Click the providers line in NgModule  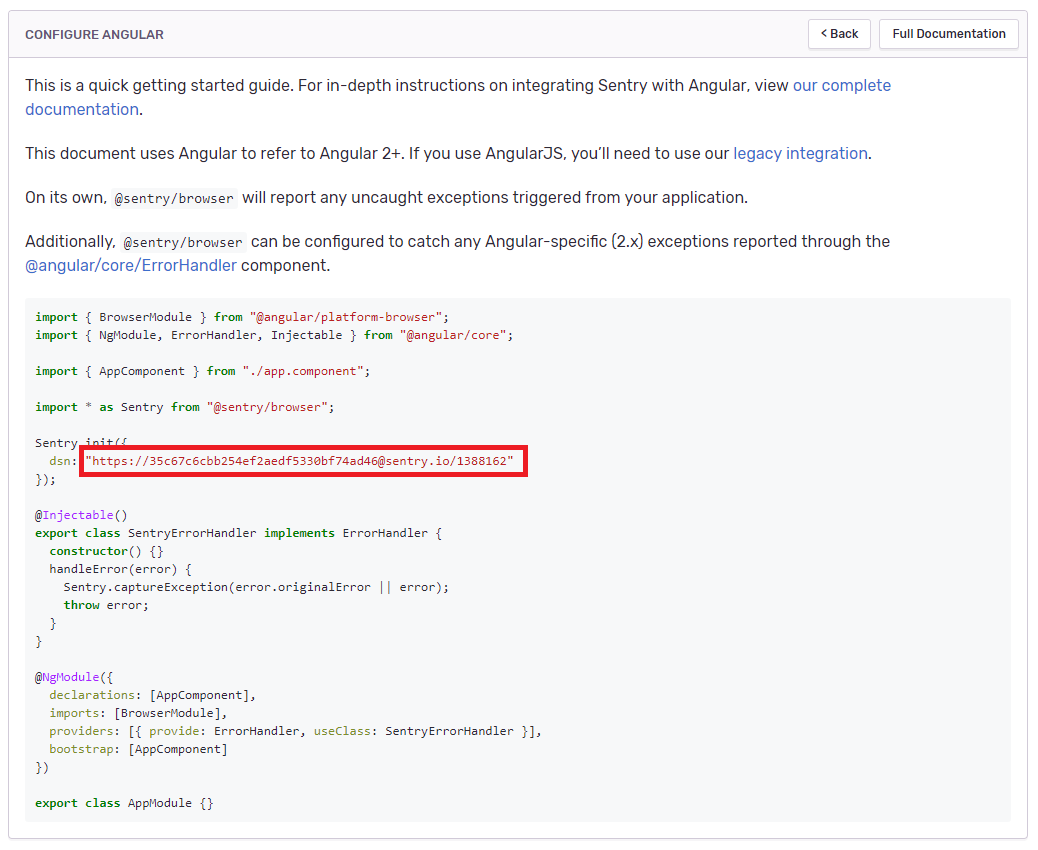click(295, 731)
